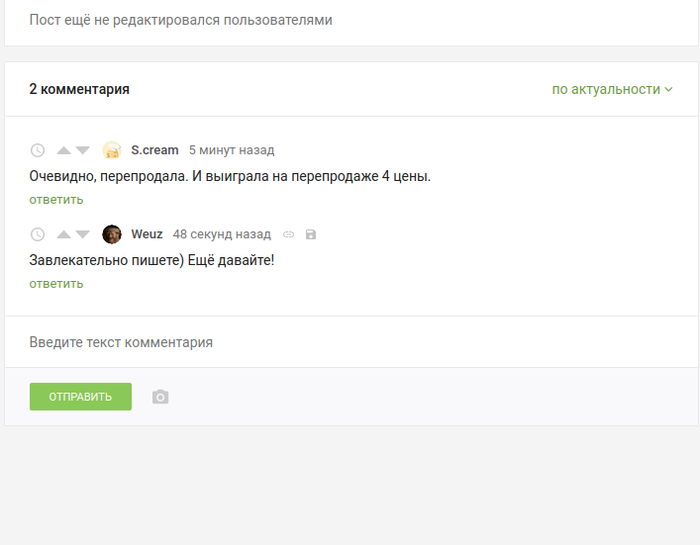
Task: Click the clock icon beside Weuz's comment
Action: (x=38, y=235)
